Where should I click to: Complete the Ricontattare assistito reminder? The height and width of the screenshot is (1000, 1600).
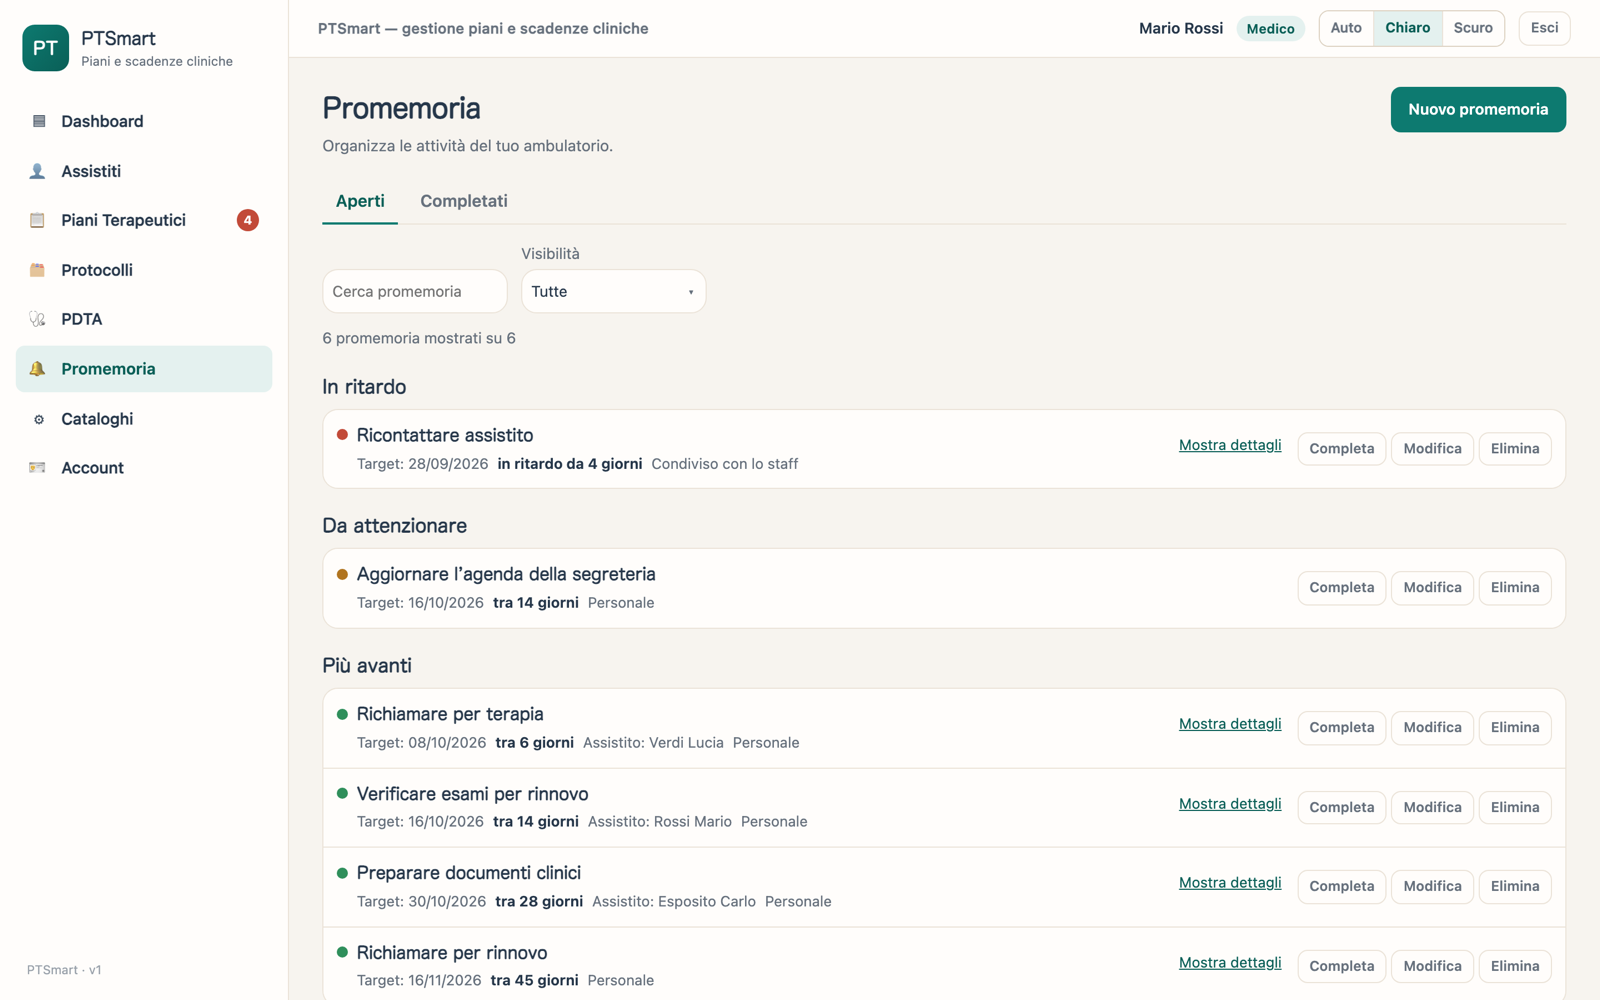[1342, 449]
